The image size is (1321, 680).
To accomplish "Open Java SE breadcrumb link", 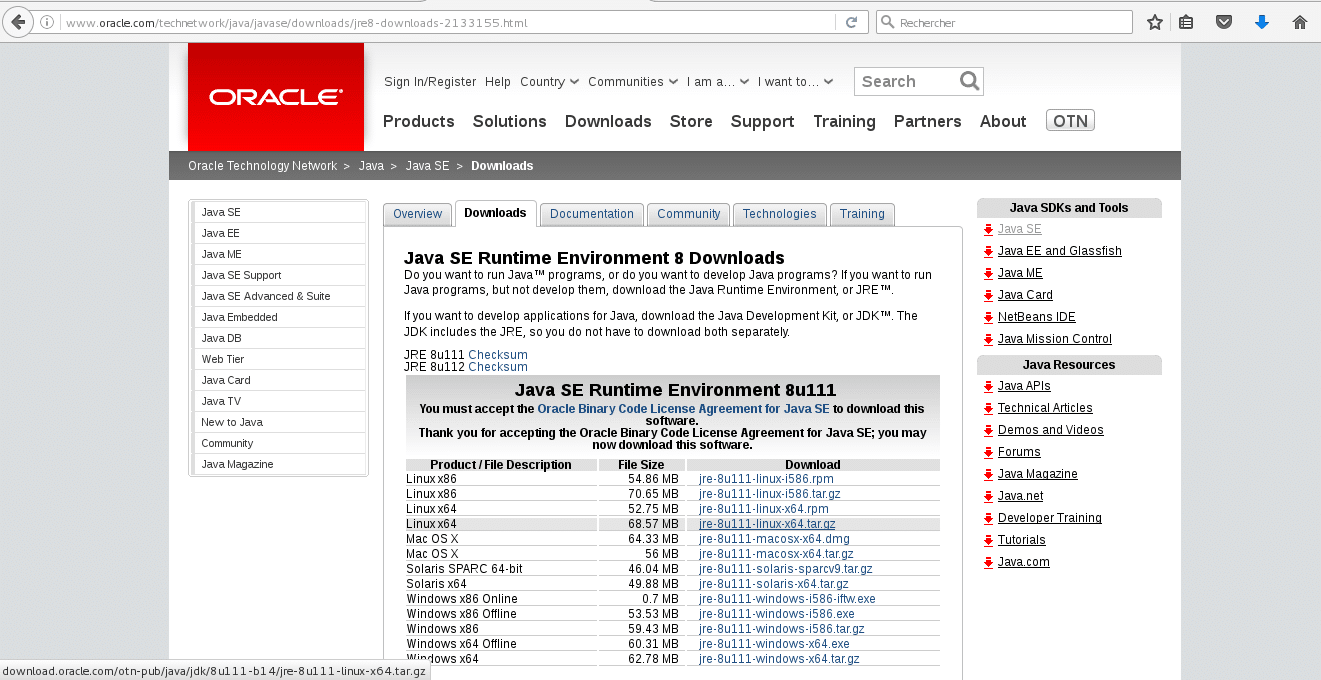I will [428, 166].
